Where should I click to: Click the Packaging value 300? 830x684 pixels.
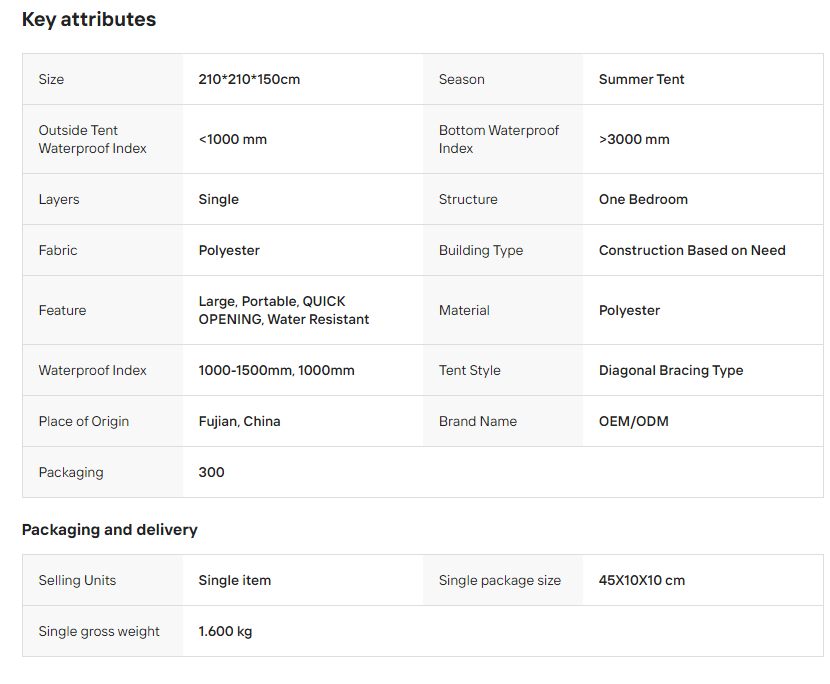click(211, 472)
